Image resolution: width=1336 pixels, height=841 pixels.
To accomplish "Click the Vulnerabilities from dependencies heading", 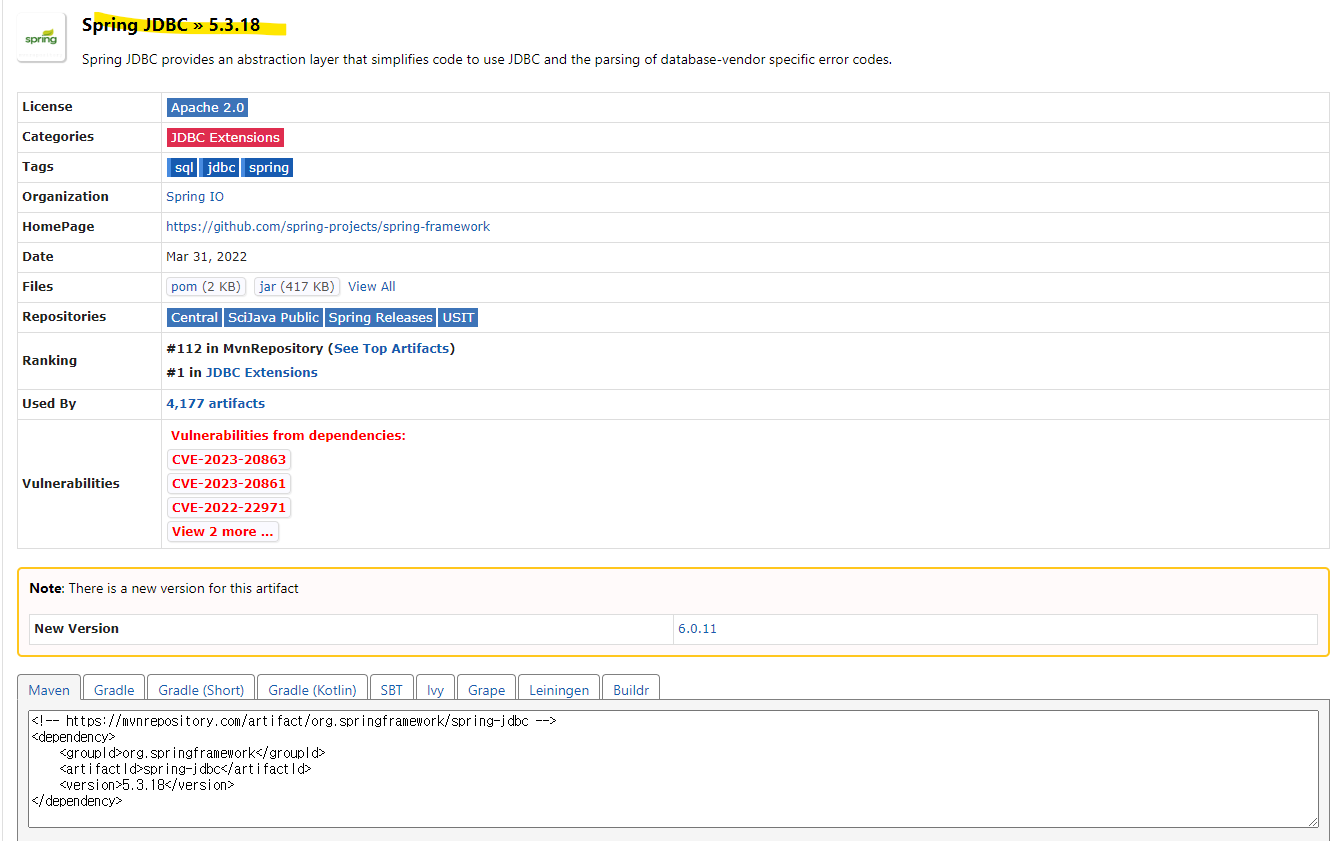I will 288,436.
